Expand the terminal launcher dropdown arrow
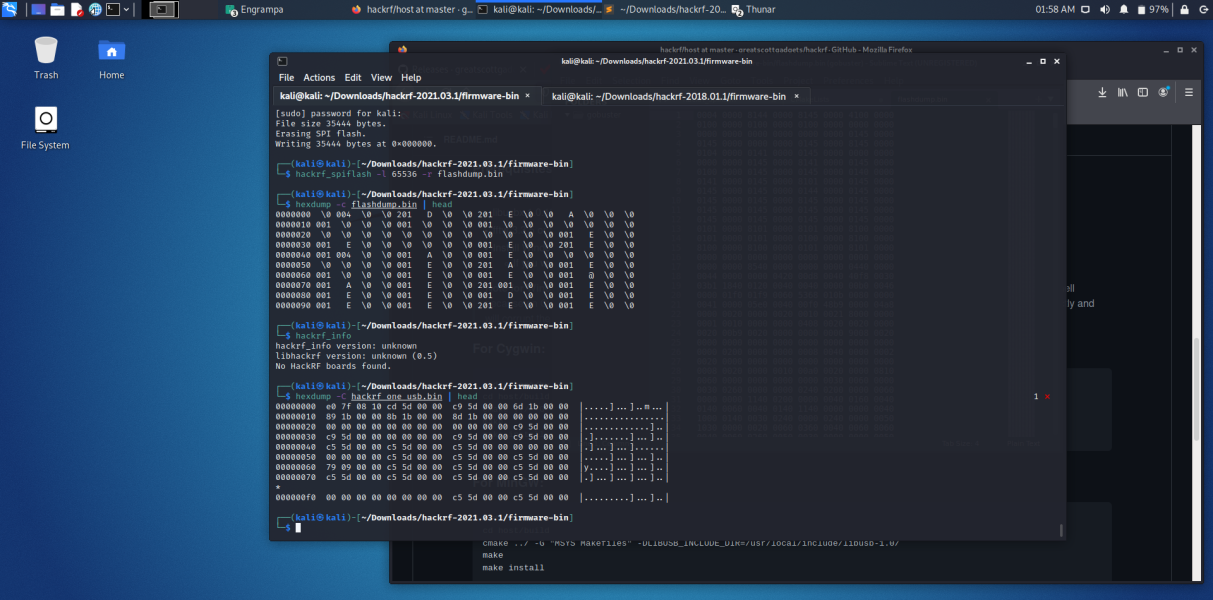Screen dimensions: 1213x600 [x=126, y=9]
